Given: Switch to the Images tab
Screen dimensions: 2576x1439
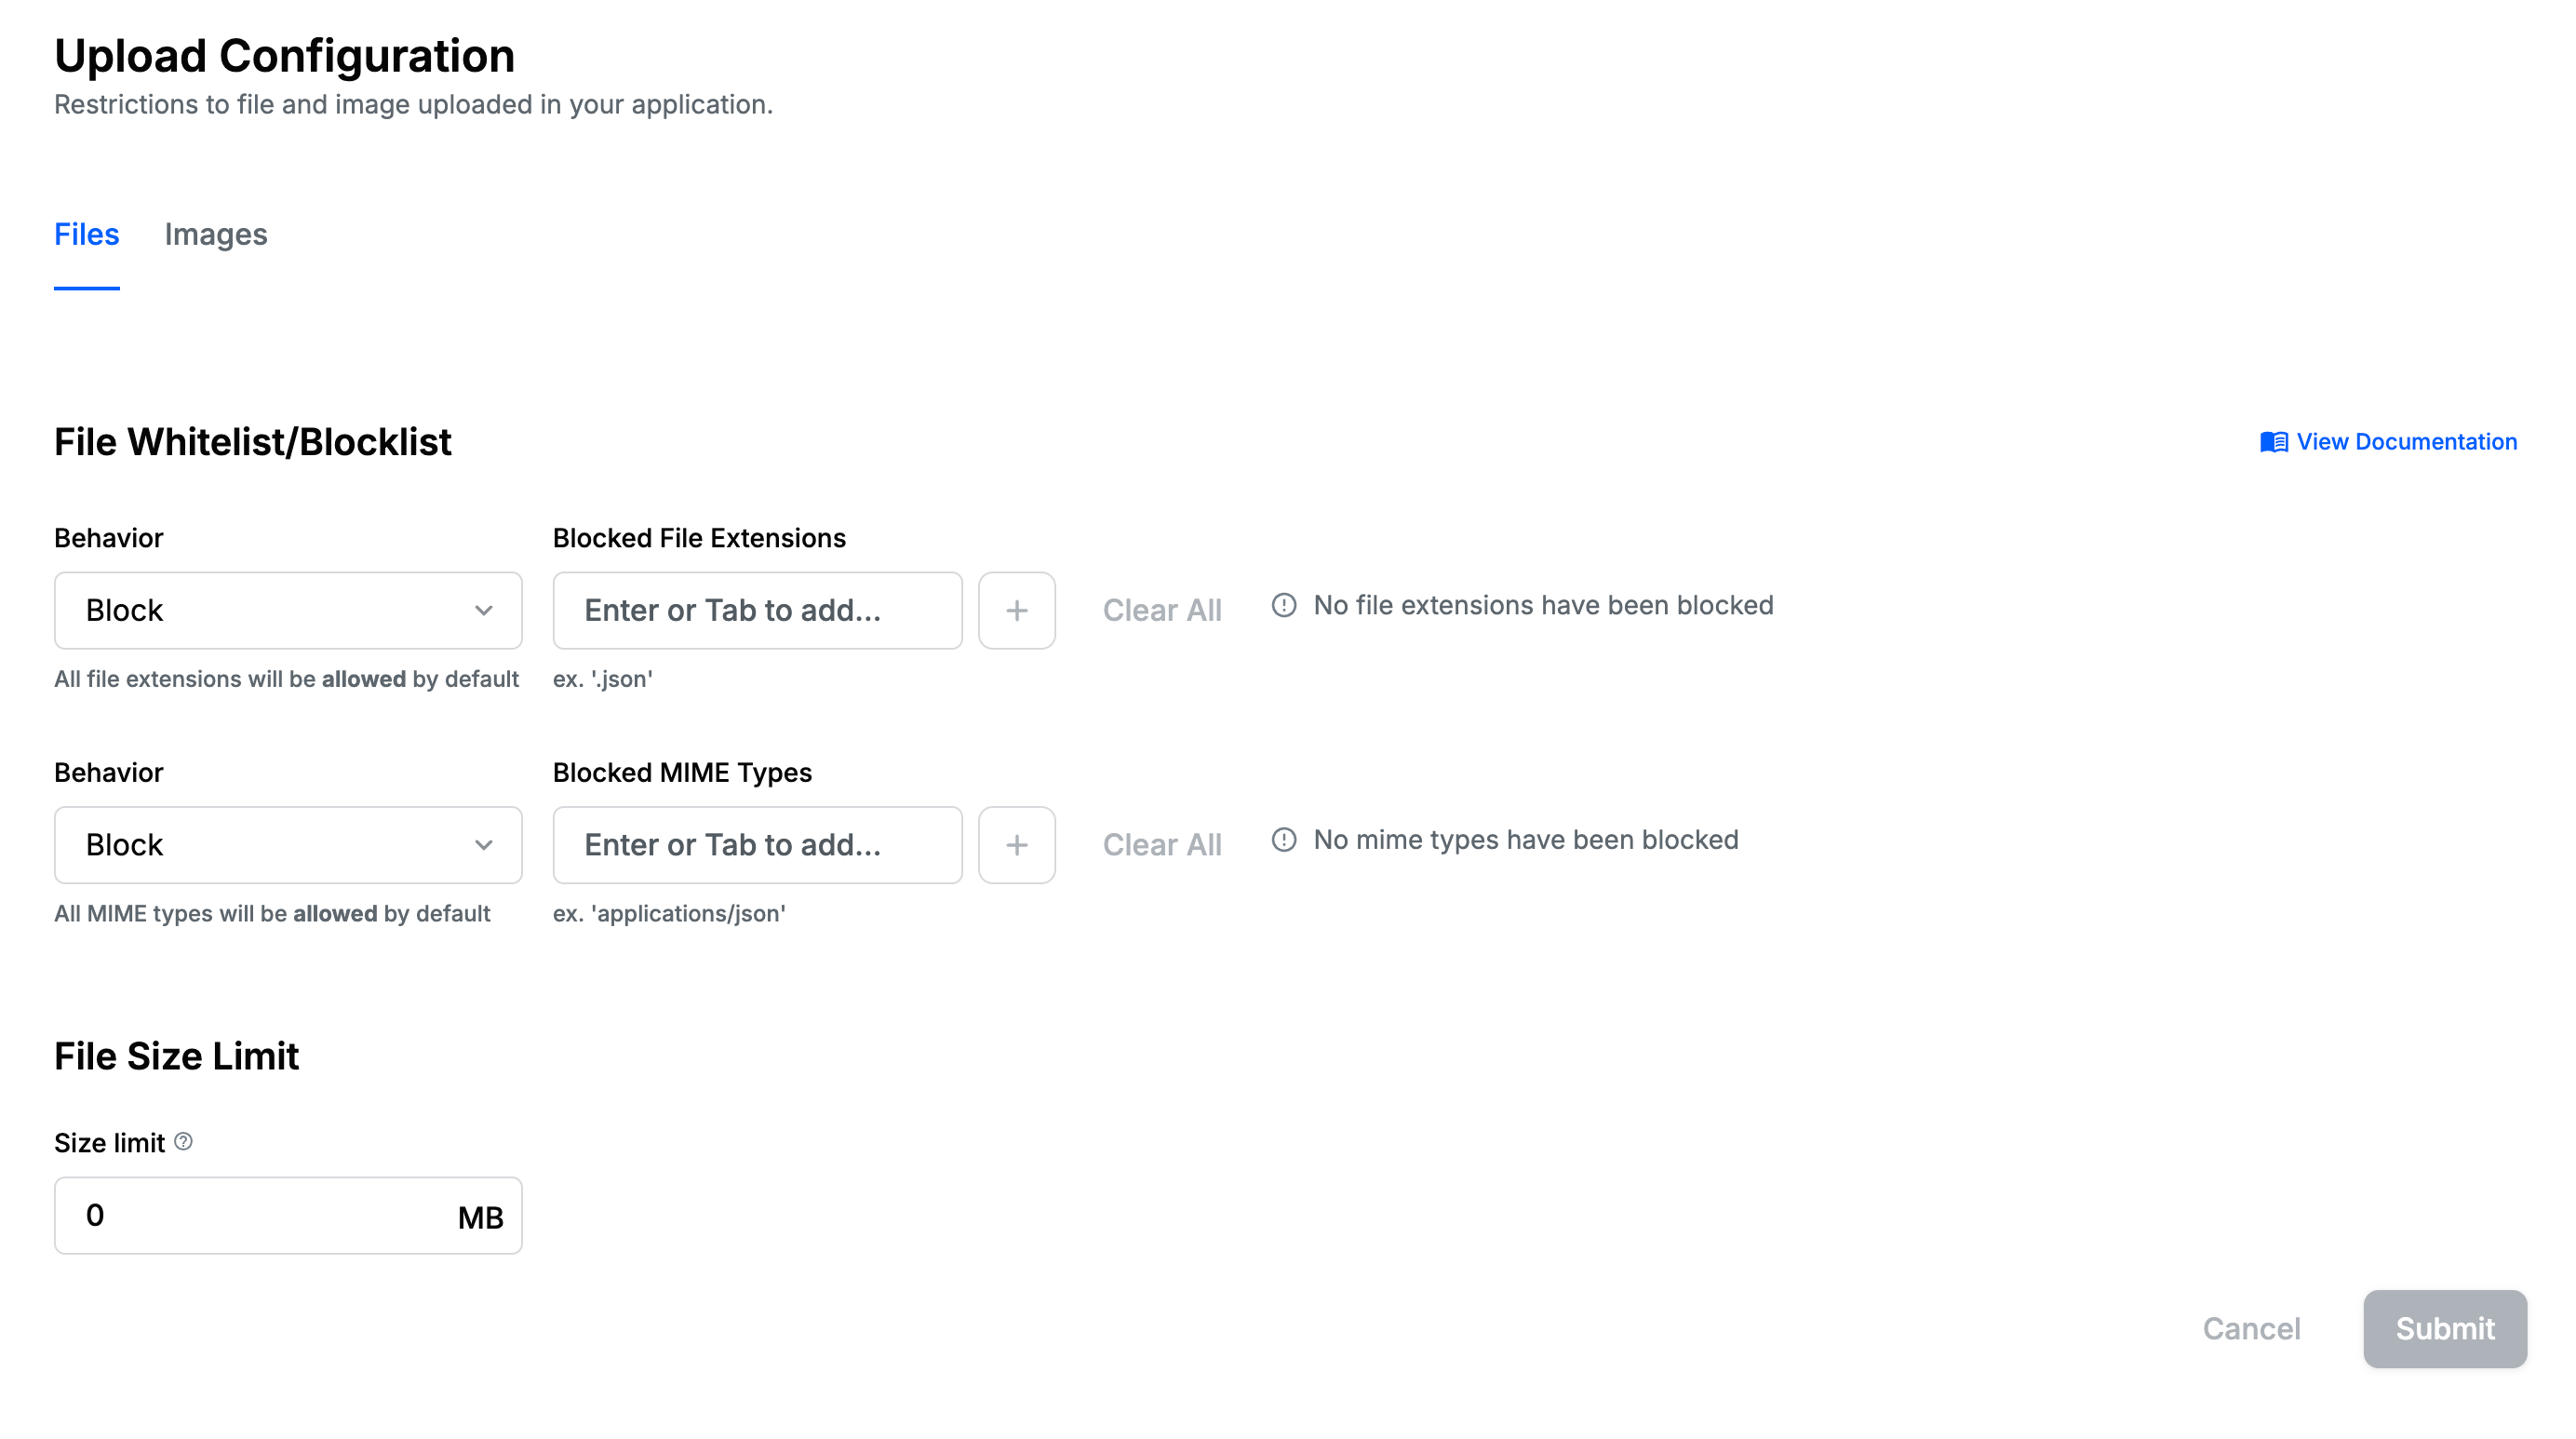Looking at the screenshot, I should click(216, 234).
